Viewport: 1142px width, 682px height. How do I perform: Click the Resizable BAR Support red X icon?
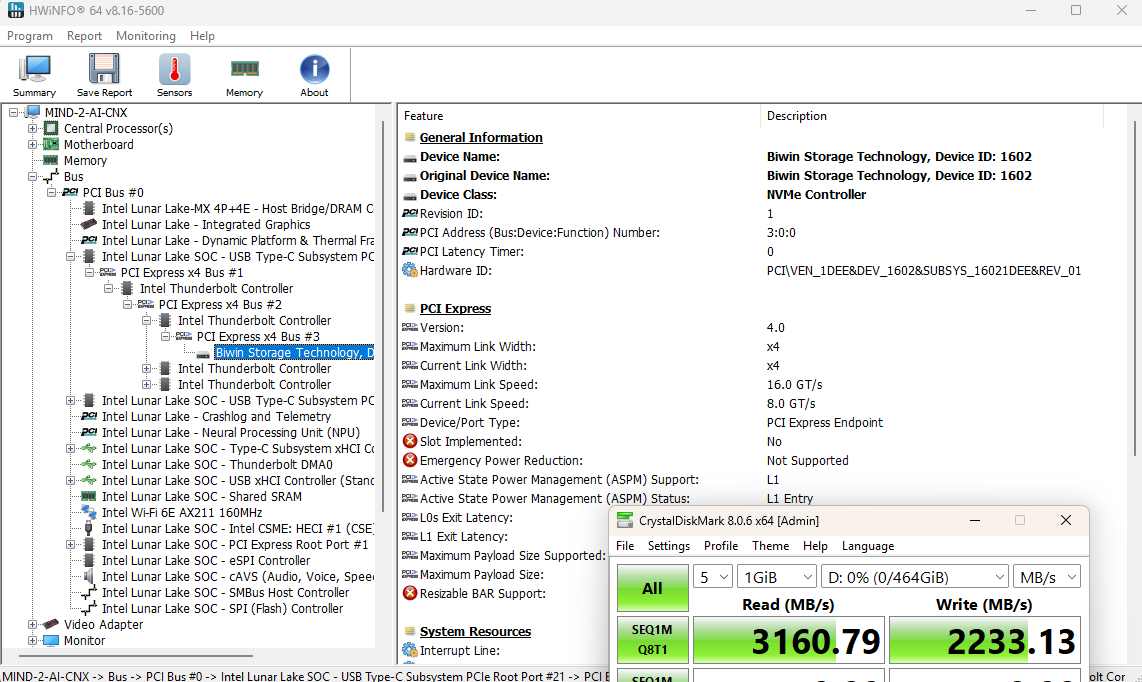pyautogui.click(x=410, y=593)
